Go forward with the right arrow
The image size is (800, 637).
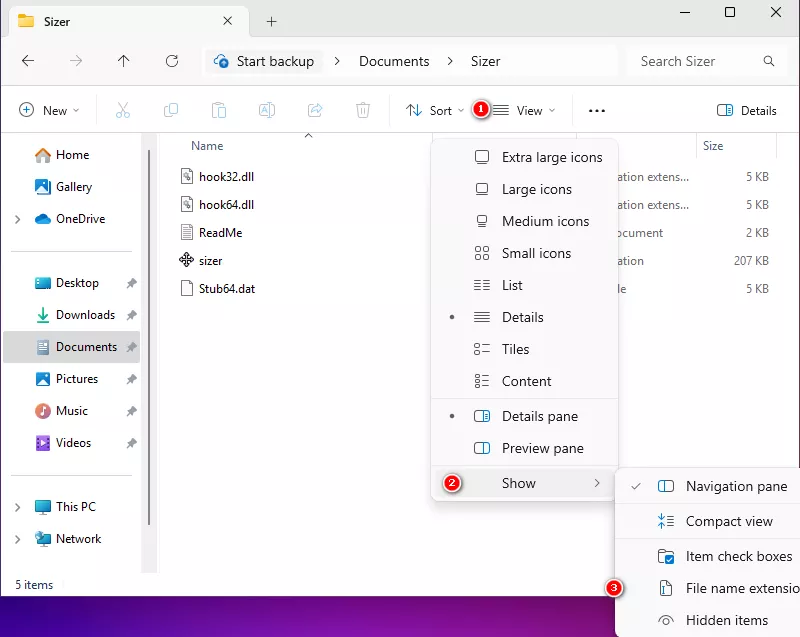click(76, 61)
